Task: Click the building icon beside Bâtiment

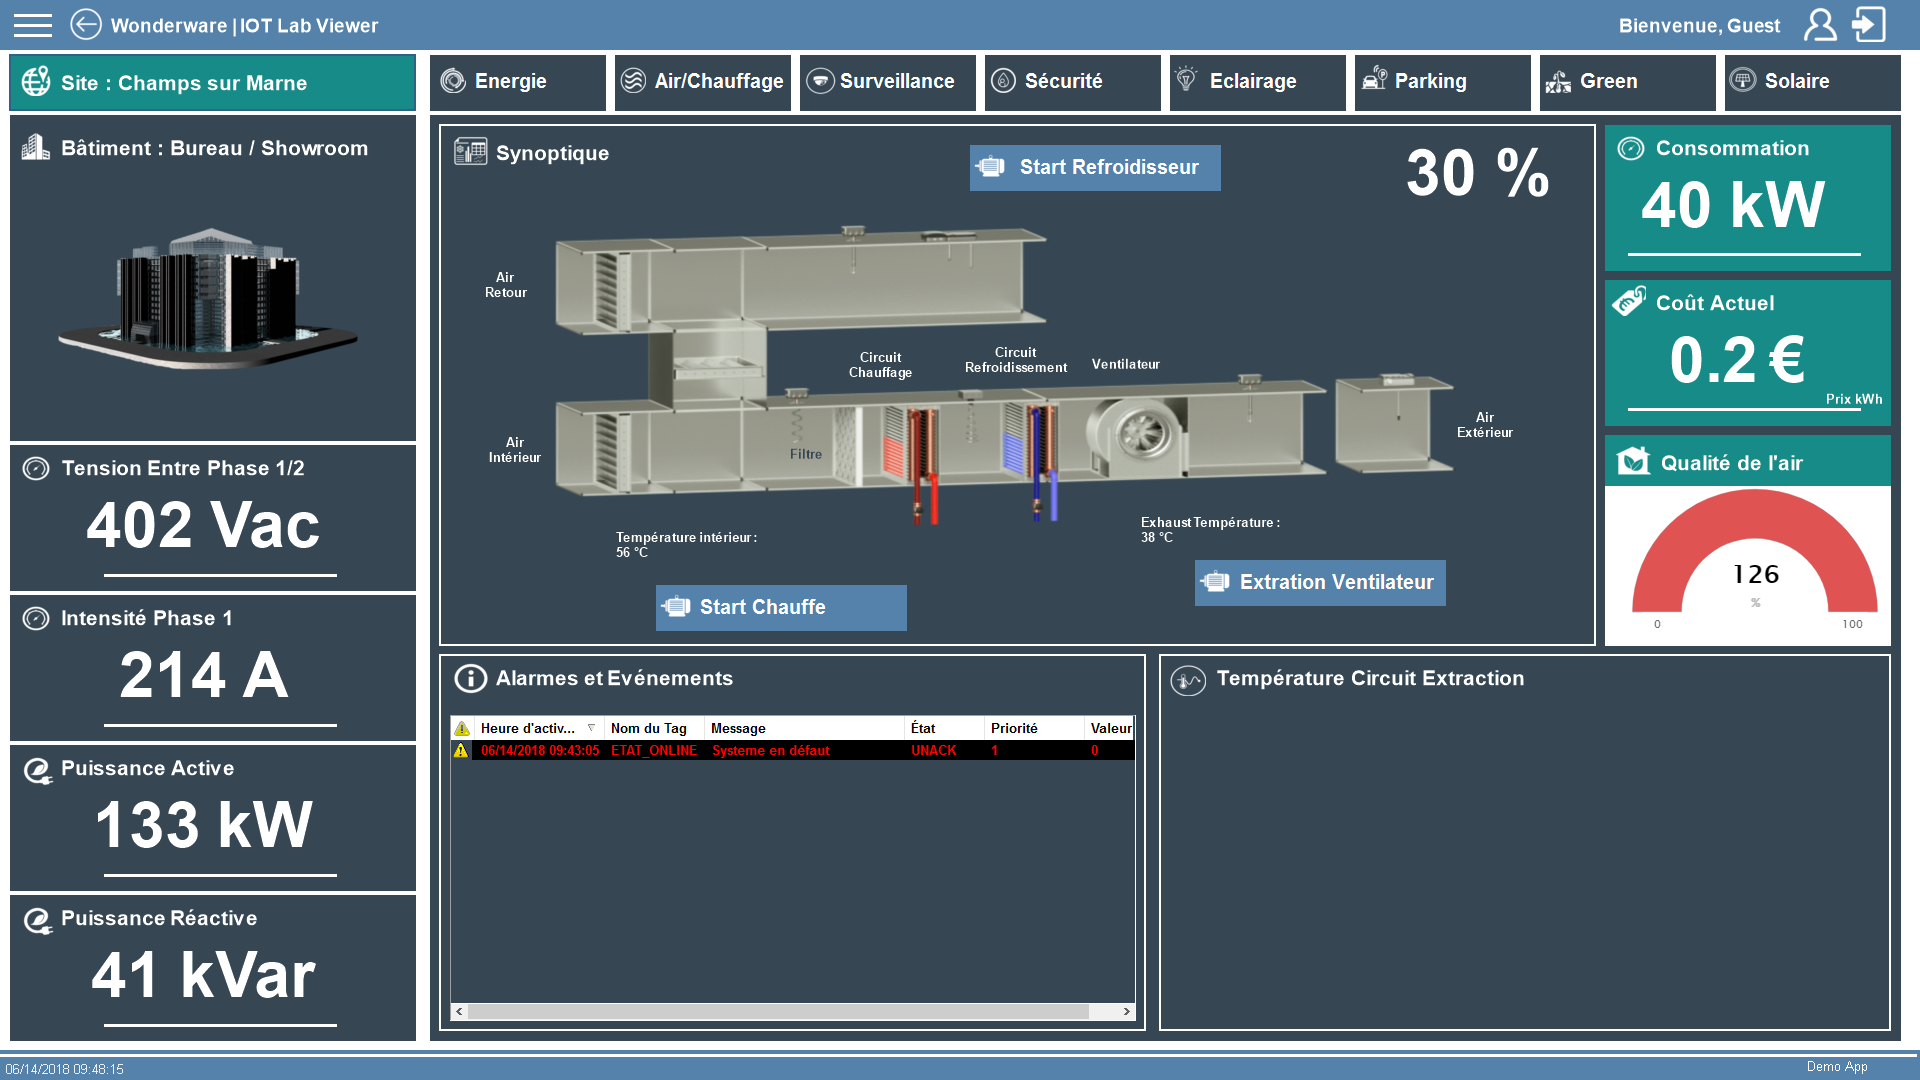Action: 36,148
